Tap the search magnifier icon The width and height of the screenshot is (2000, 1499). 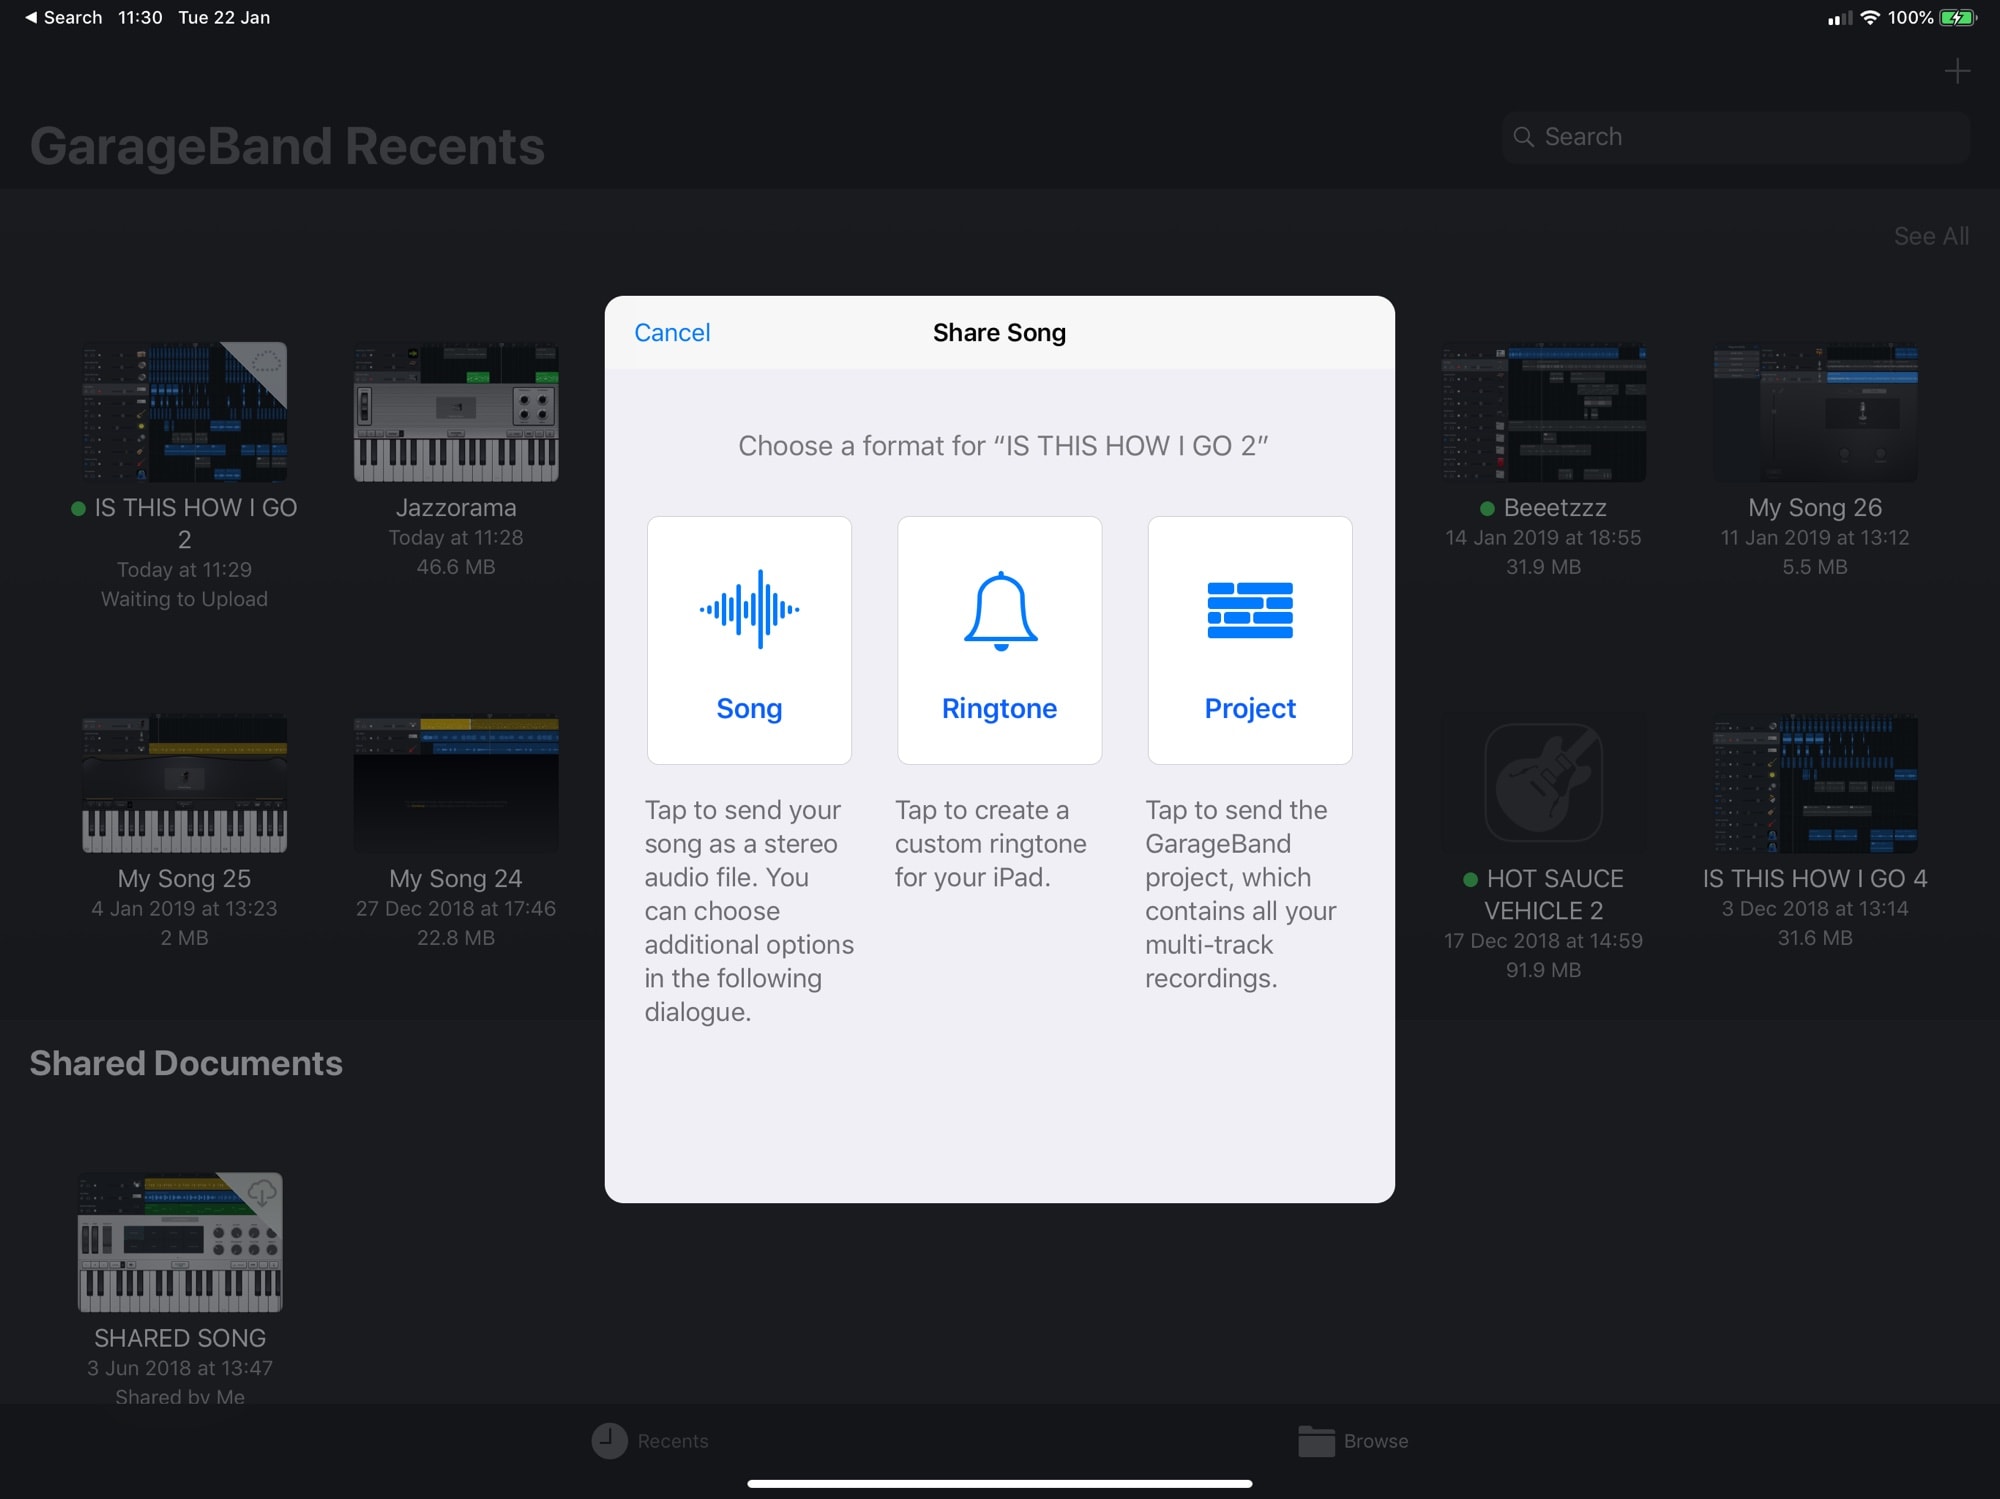point(1524,136)
